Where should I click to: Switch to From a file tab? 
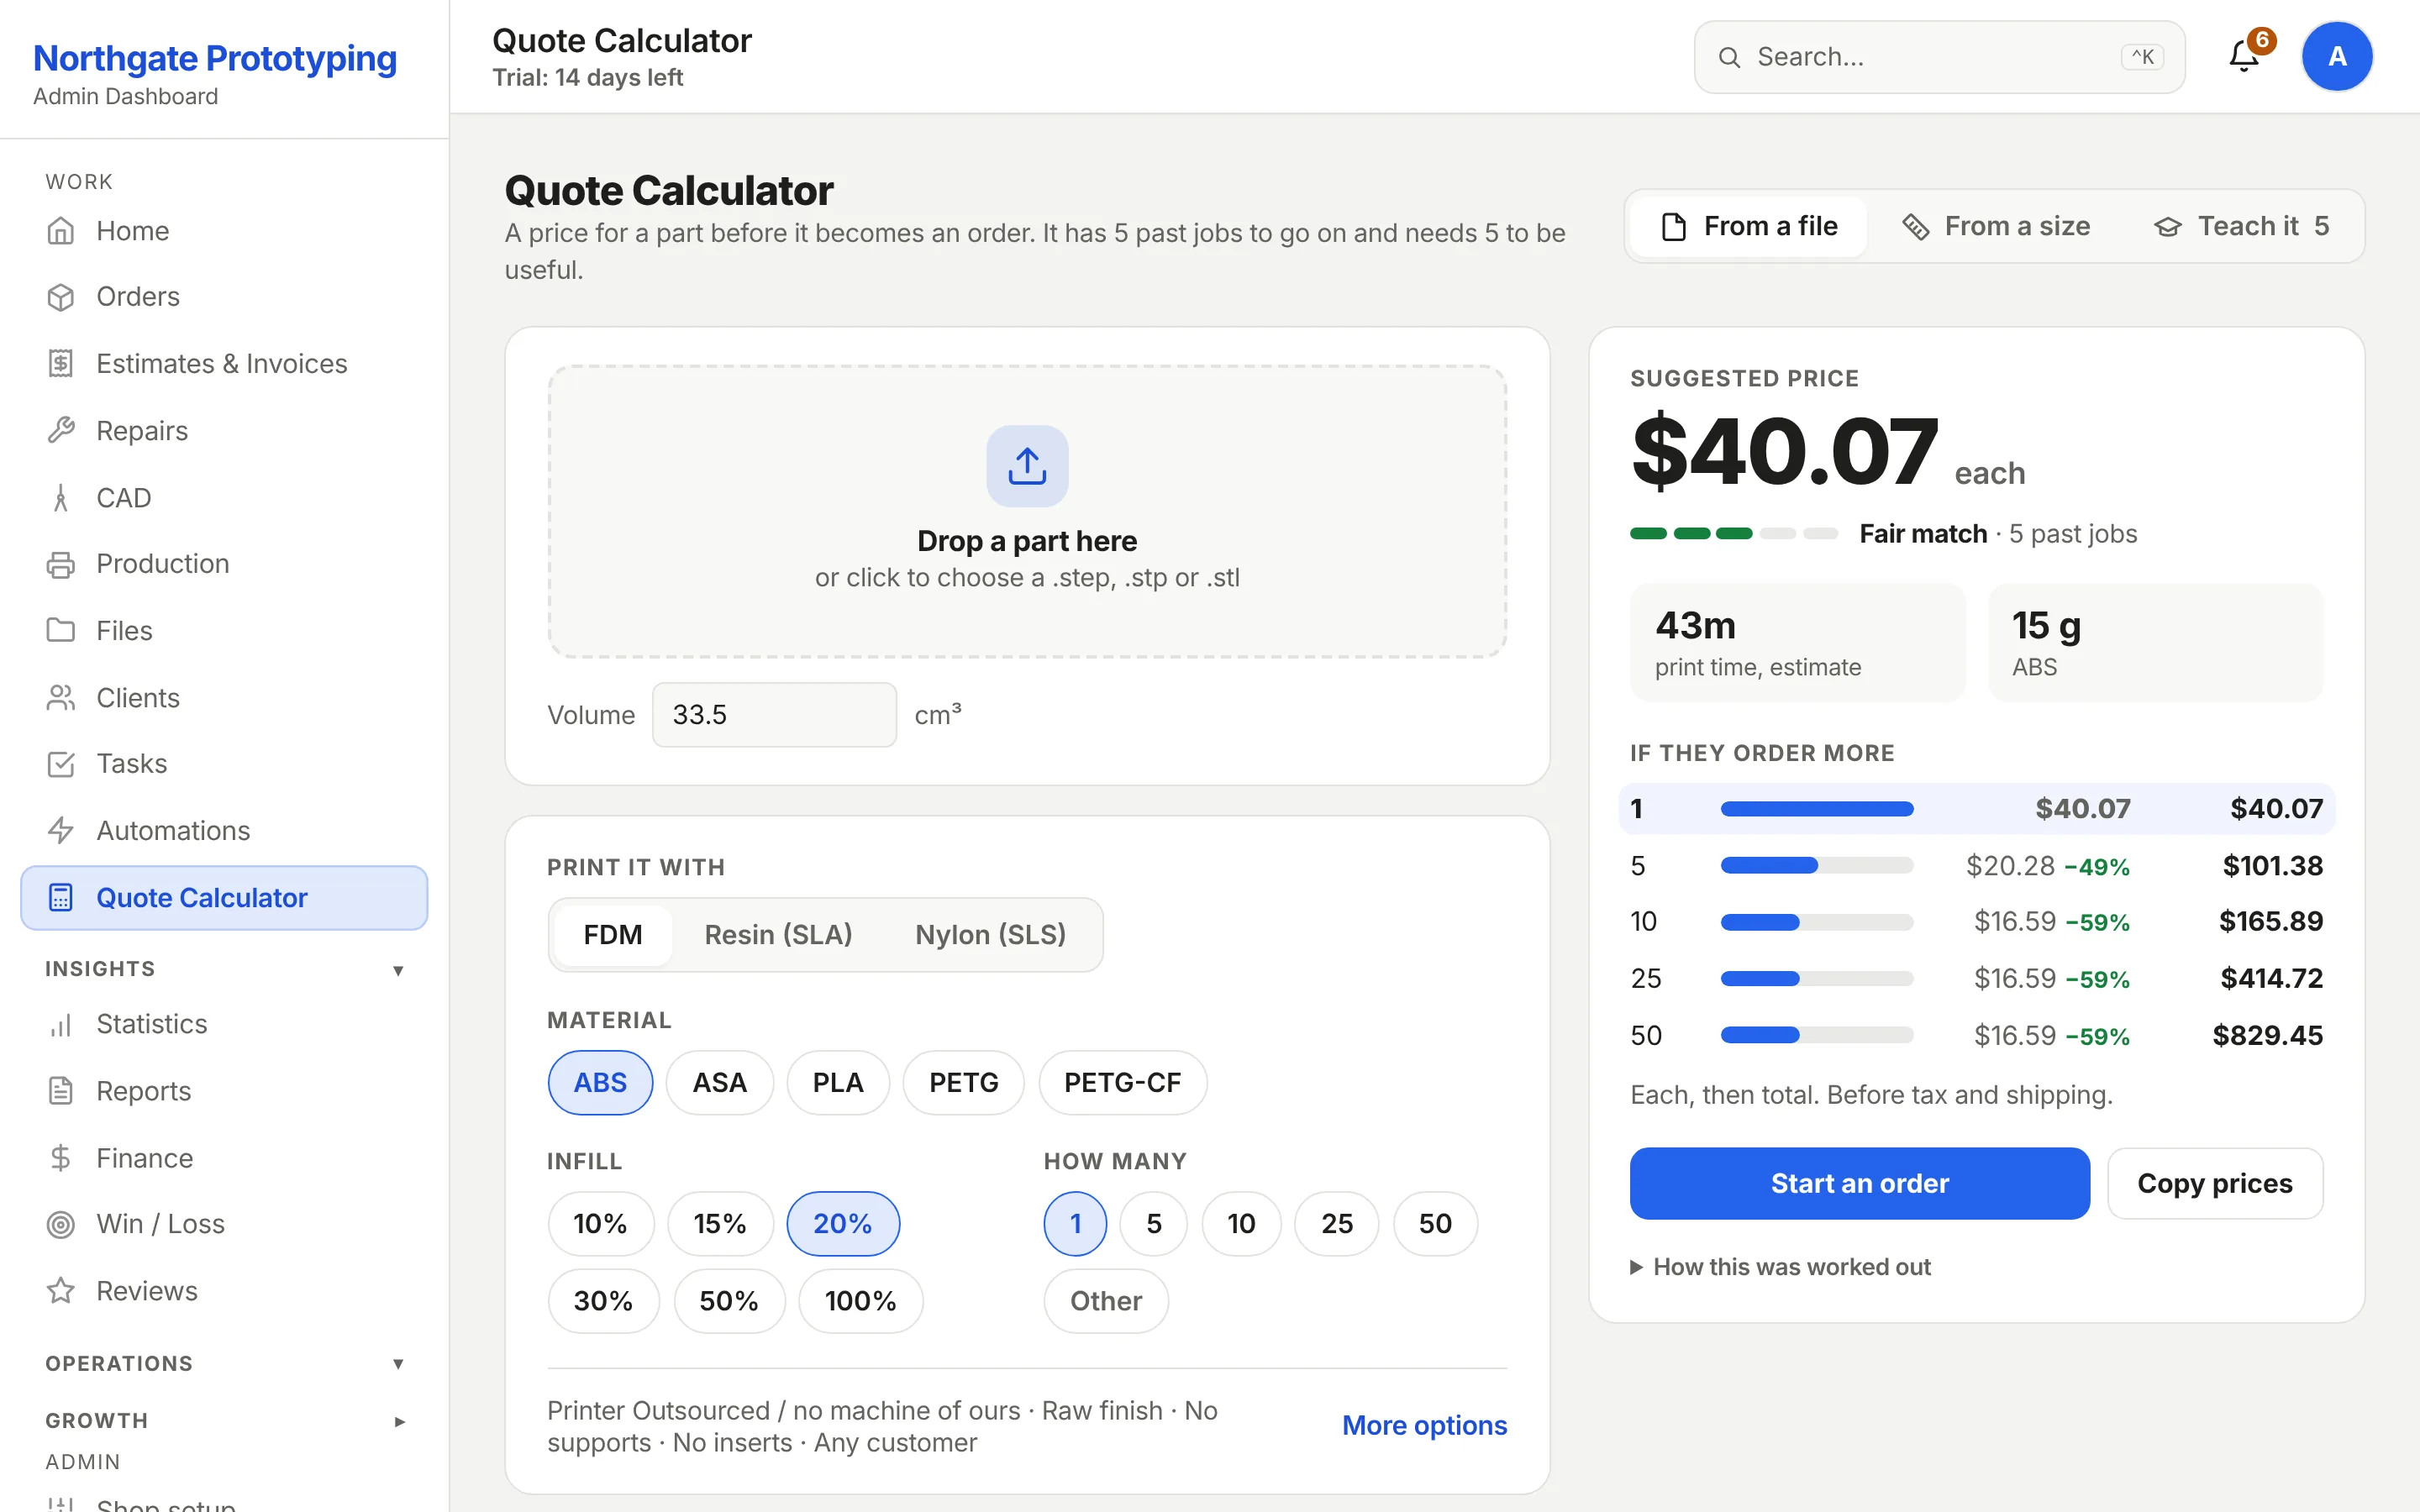point(1748,227)
